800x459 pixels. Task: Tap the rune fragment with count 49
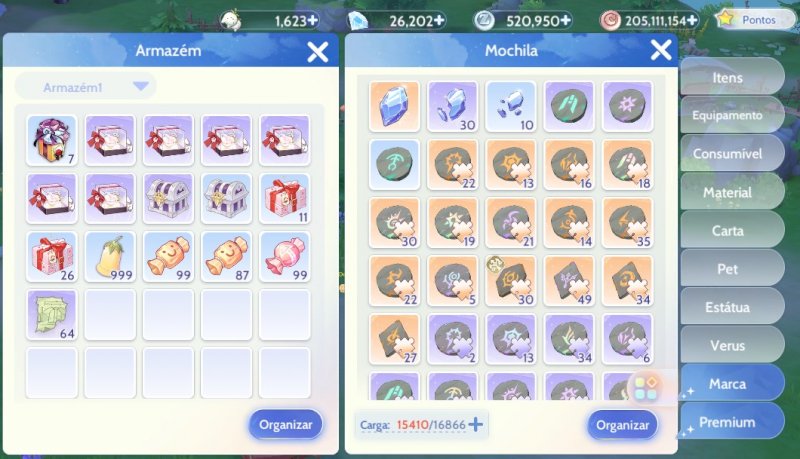(x=569, y=281)
